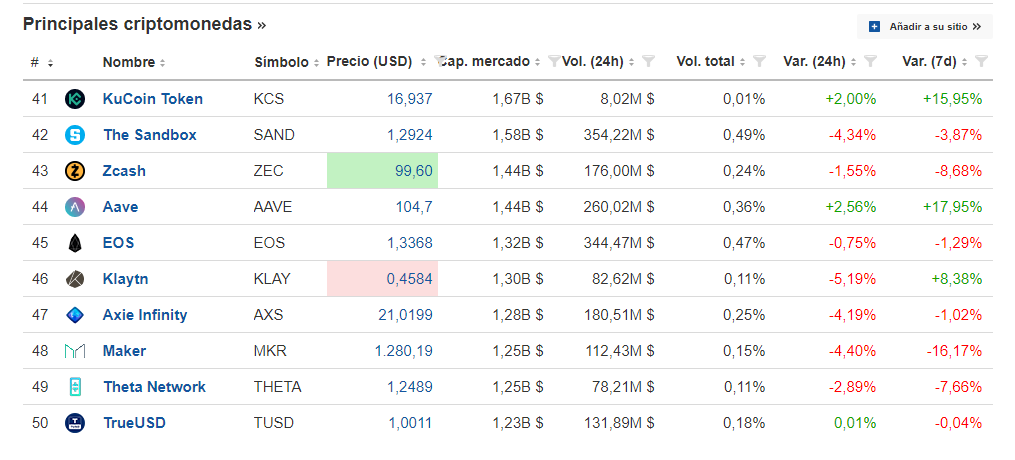Open Klaytn name link
Image resolution: width=1015 pixels, height=460 pixels.
(126, 279)
